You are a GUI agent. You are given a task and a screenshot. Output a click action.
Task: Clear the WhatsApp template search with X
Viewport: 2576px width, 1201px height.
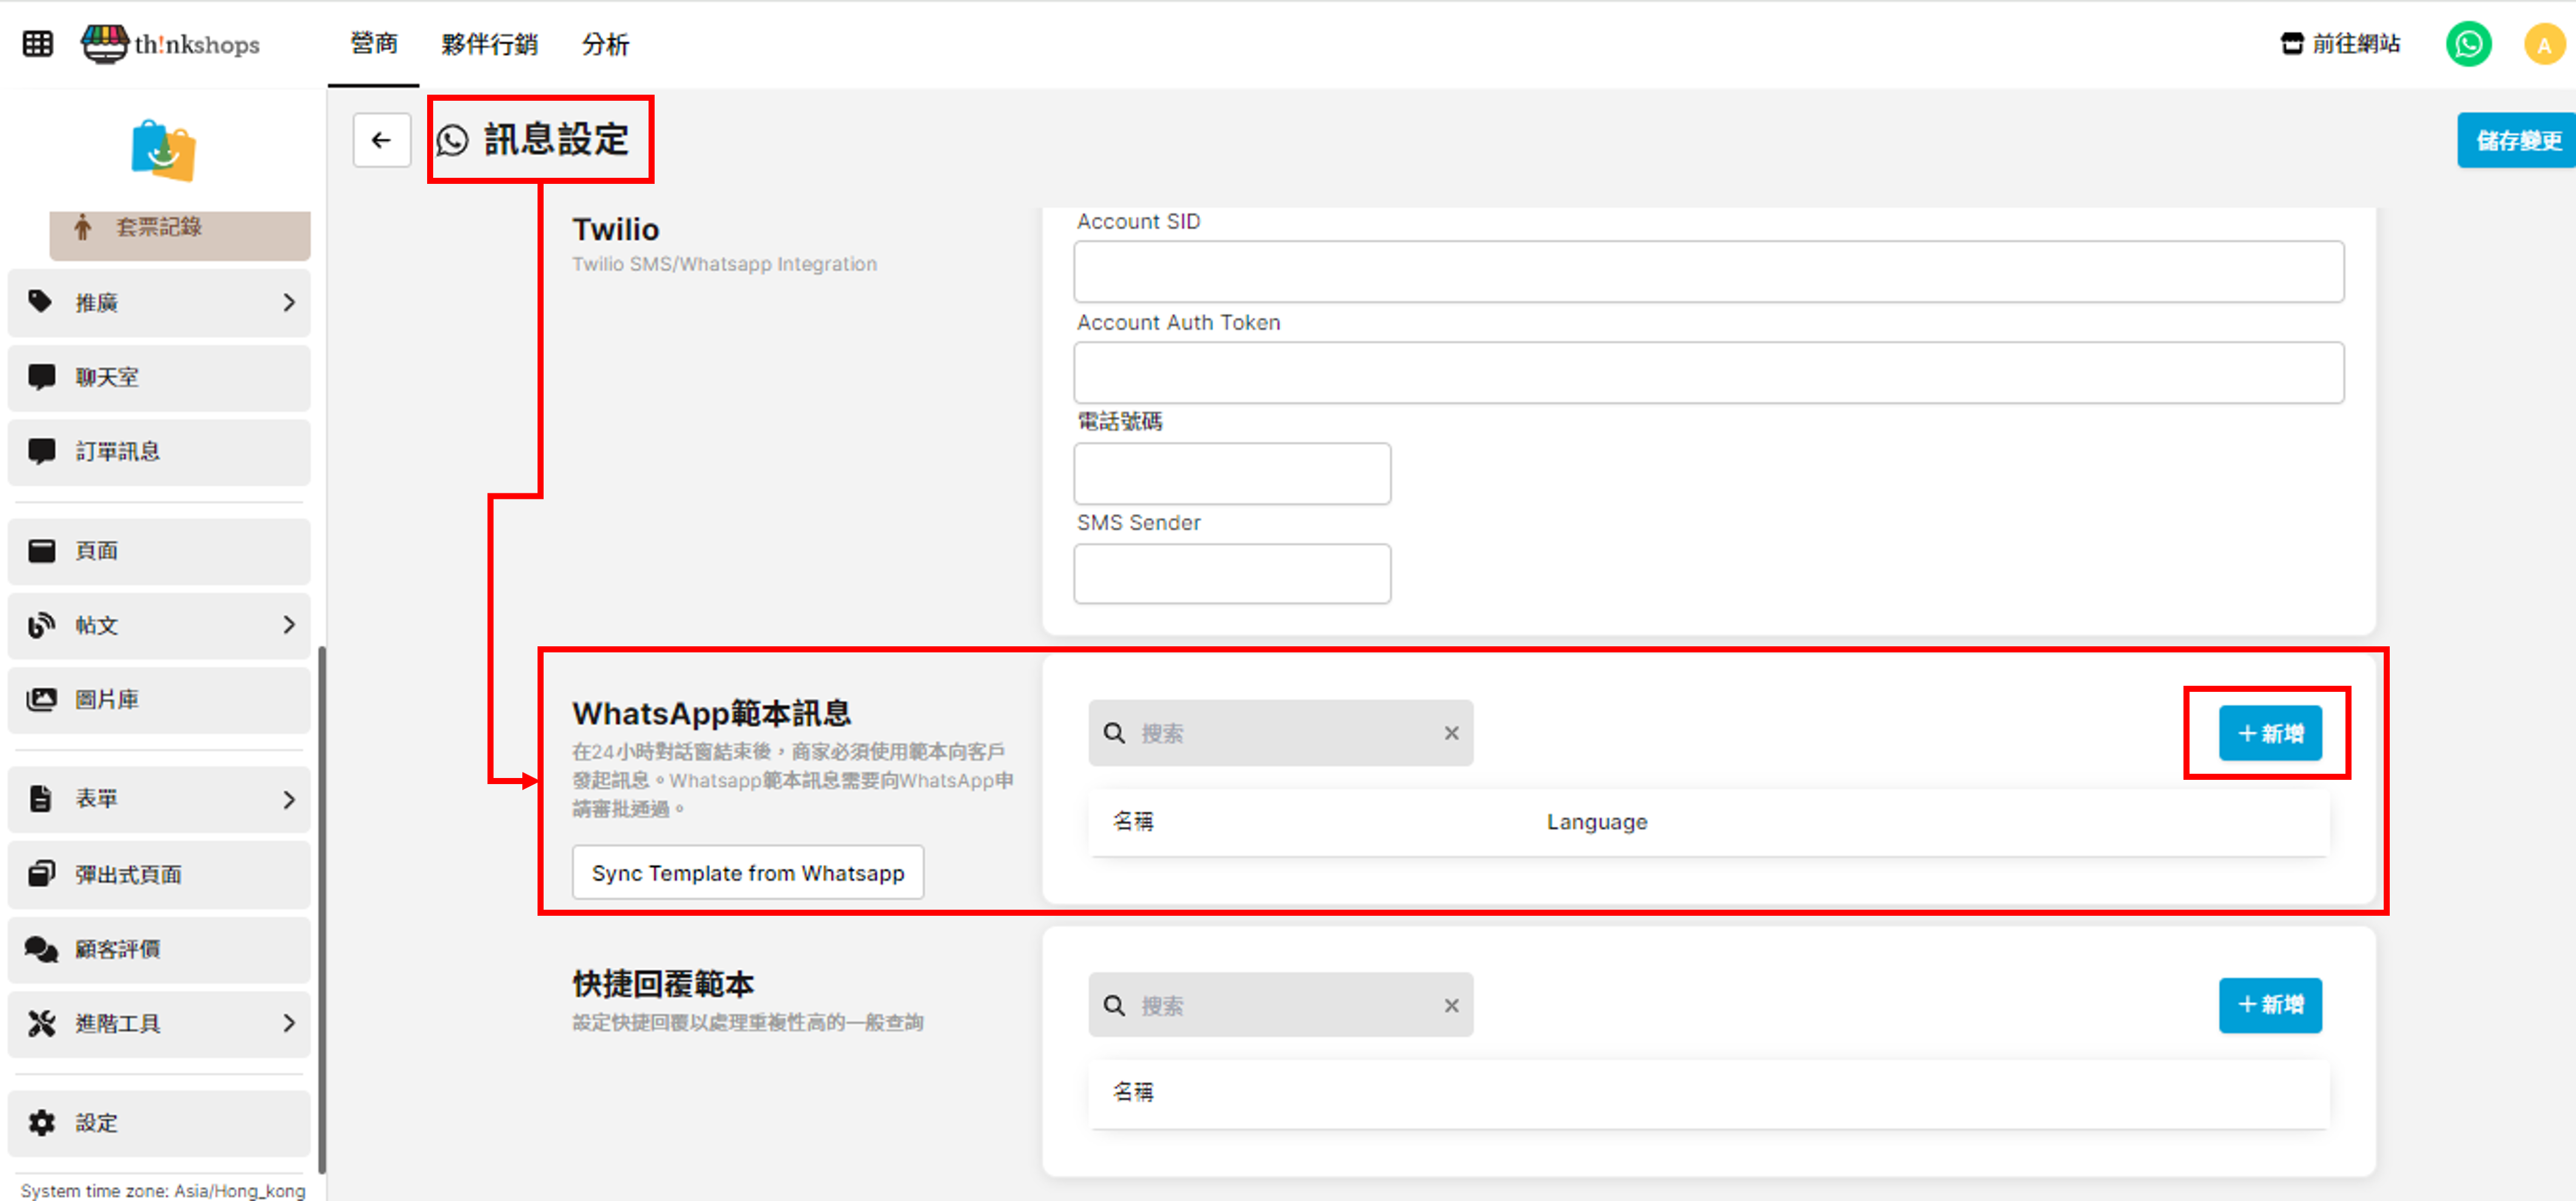point(1451,733)
